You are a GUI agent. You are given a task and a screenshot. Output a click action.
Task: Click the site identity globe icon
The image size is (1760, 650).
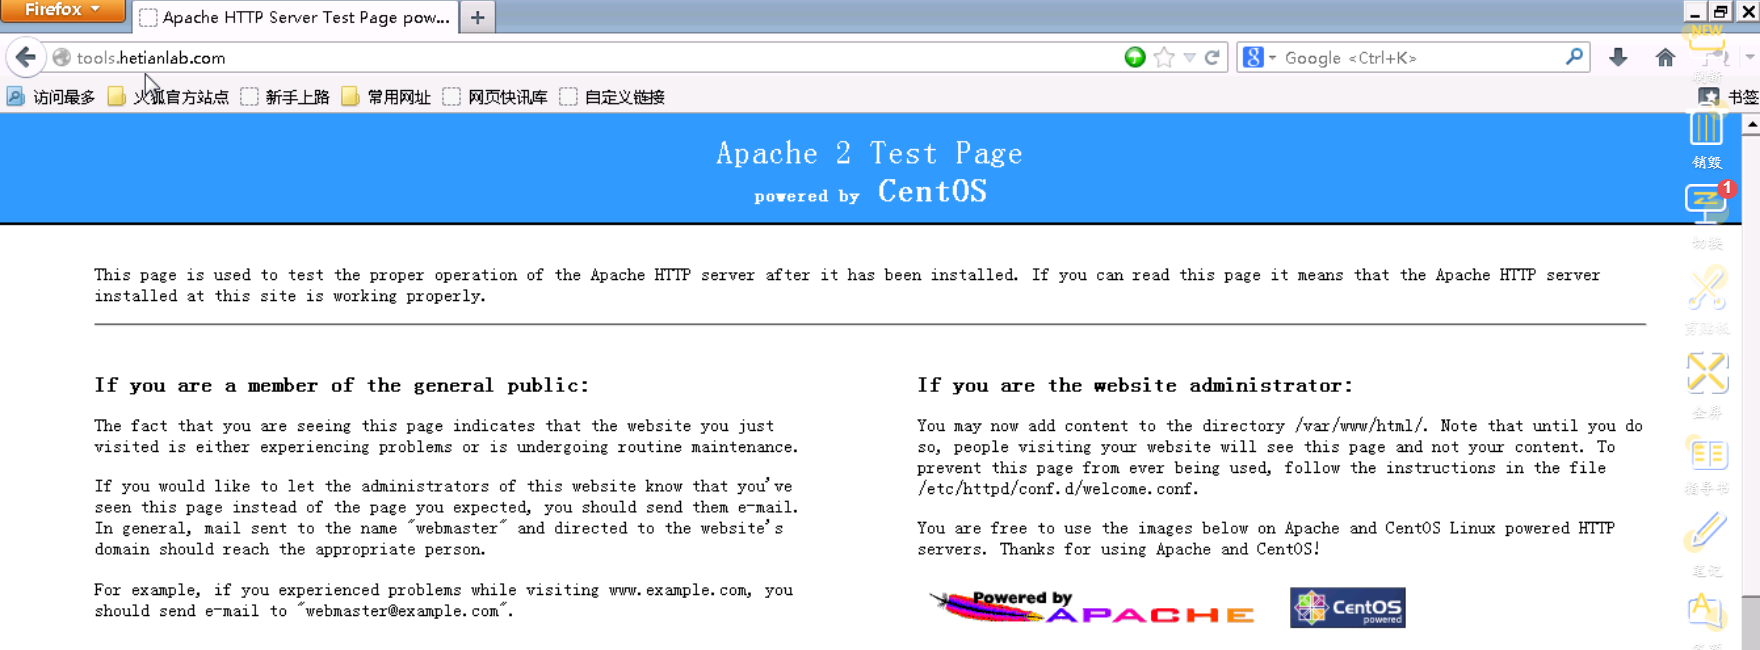coord(62,58)
